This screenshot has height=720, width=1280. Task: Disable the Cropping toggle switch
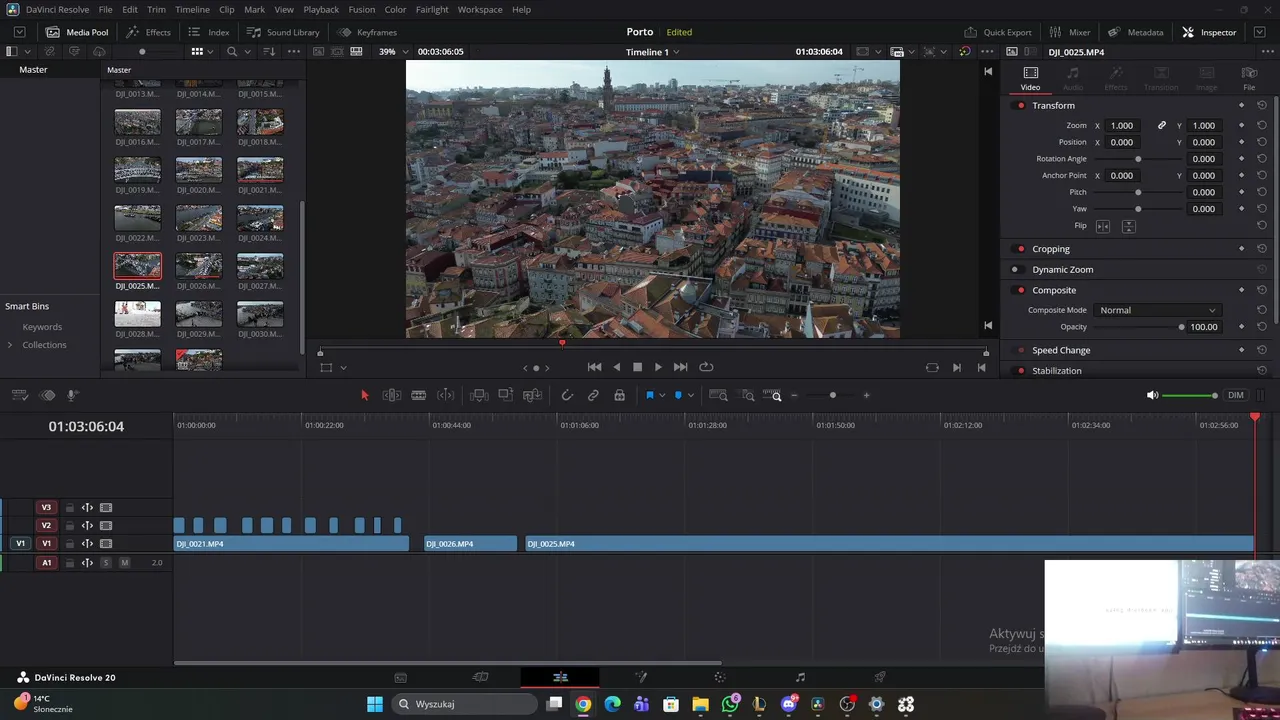[1020, 249]
